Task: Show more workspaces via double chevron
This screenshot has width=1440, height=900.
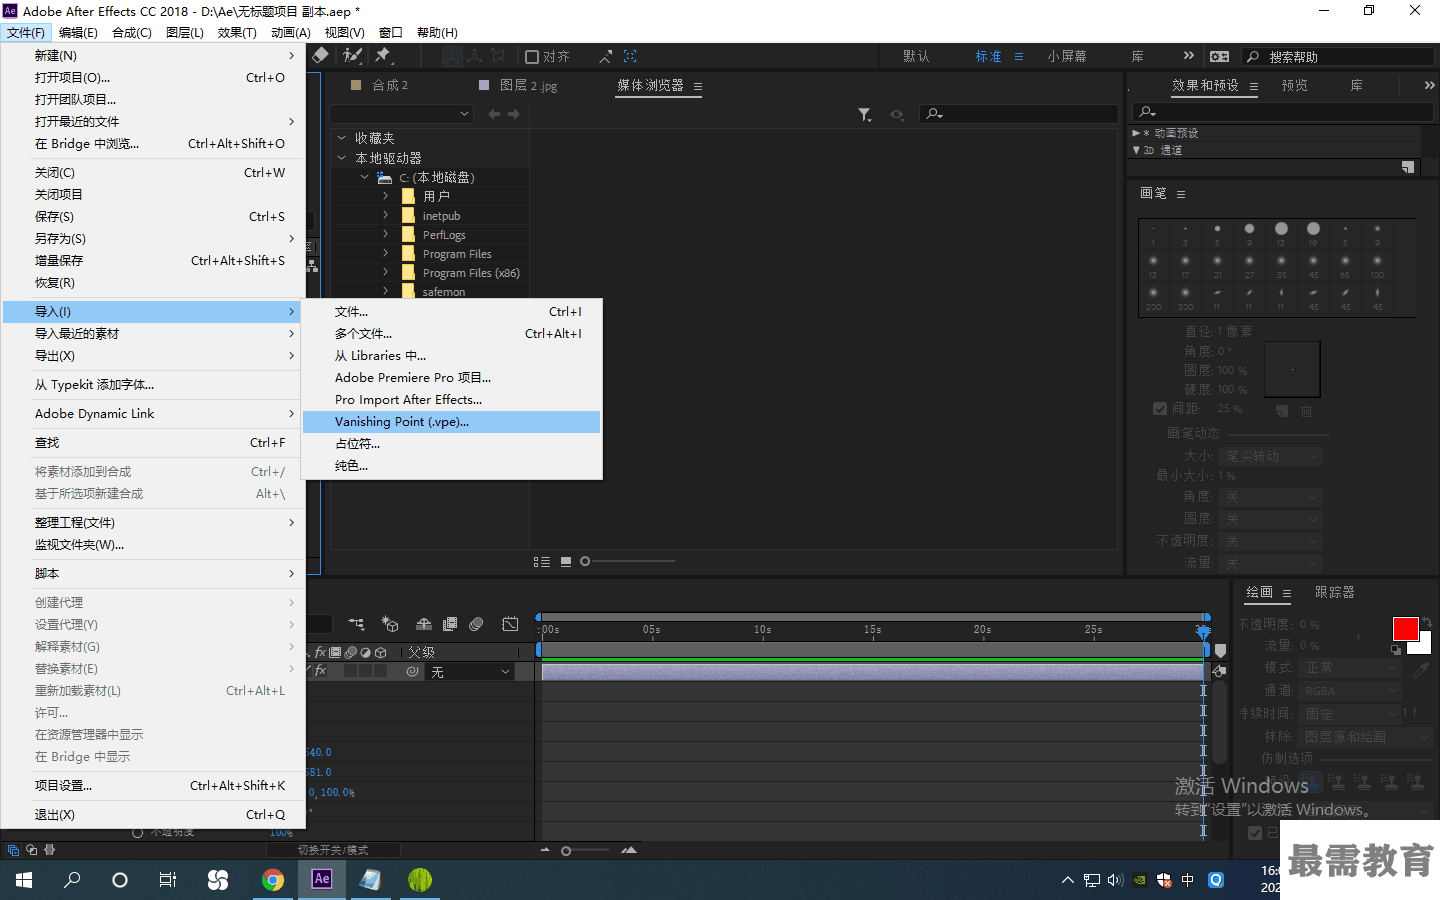Action: coord(1188,56)
